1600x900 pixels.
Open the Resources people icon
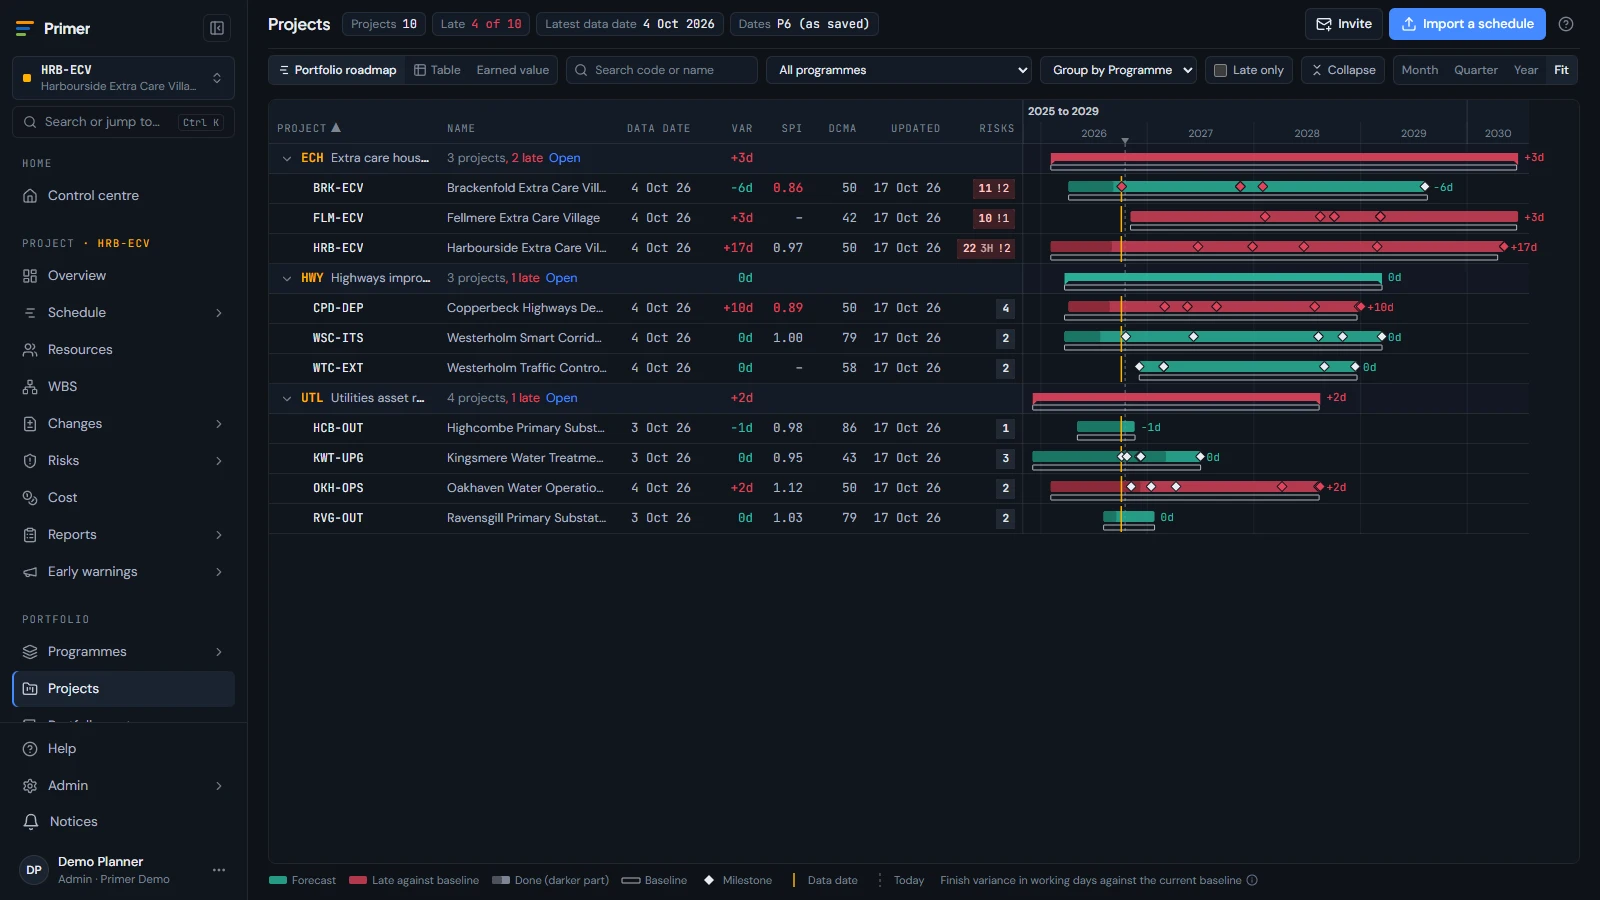pos(30,350)
